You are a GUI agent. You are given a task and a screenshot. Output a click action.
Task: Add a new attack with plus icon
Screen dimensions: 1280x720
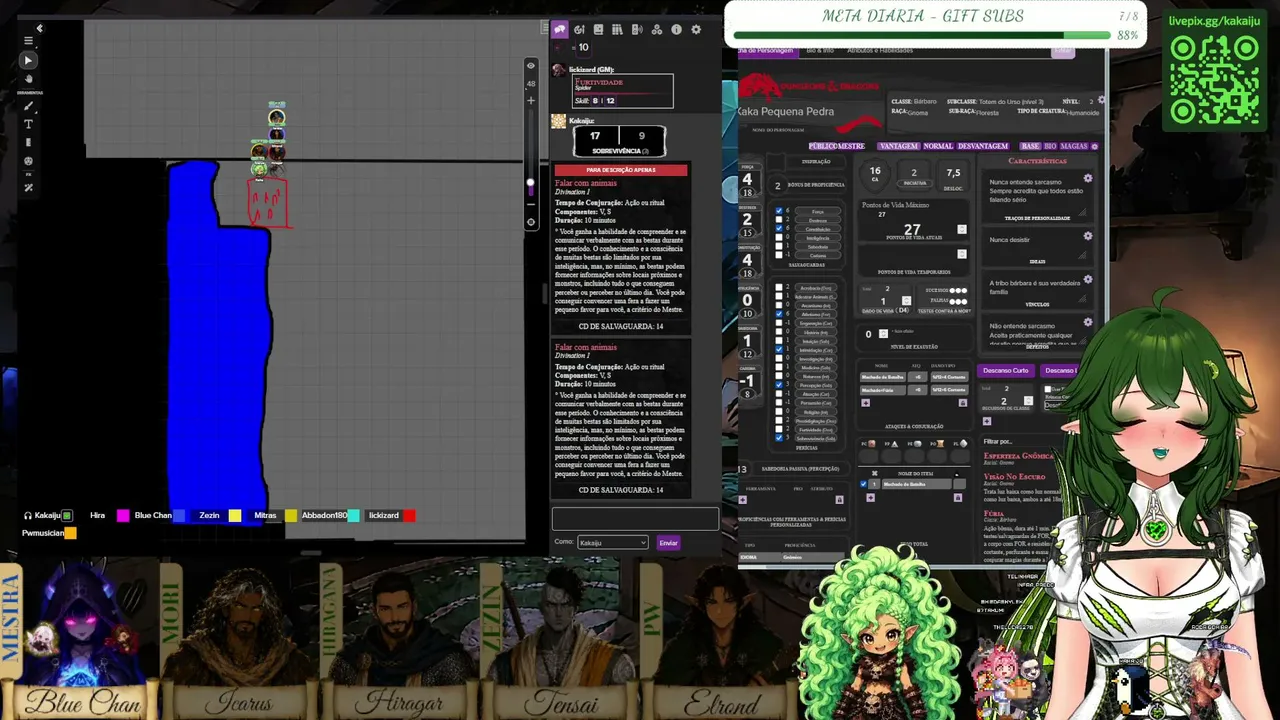tap(865, 403)
